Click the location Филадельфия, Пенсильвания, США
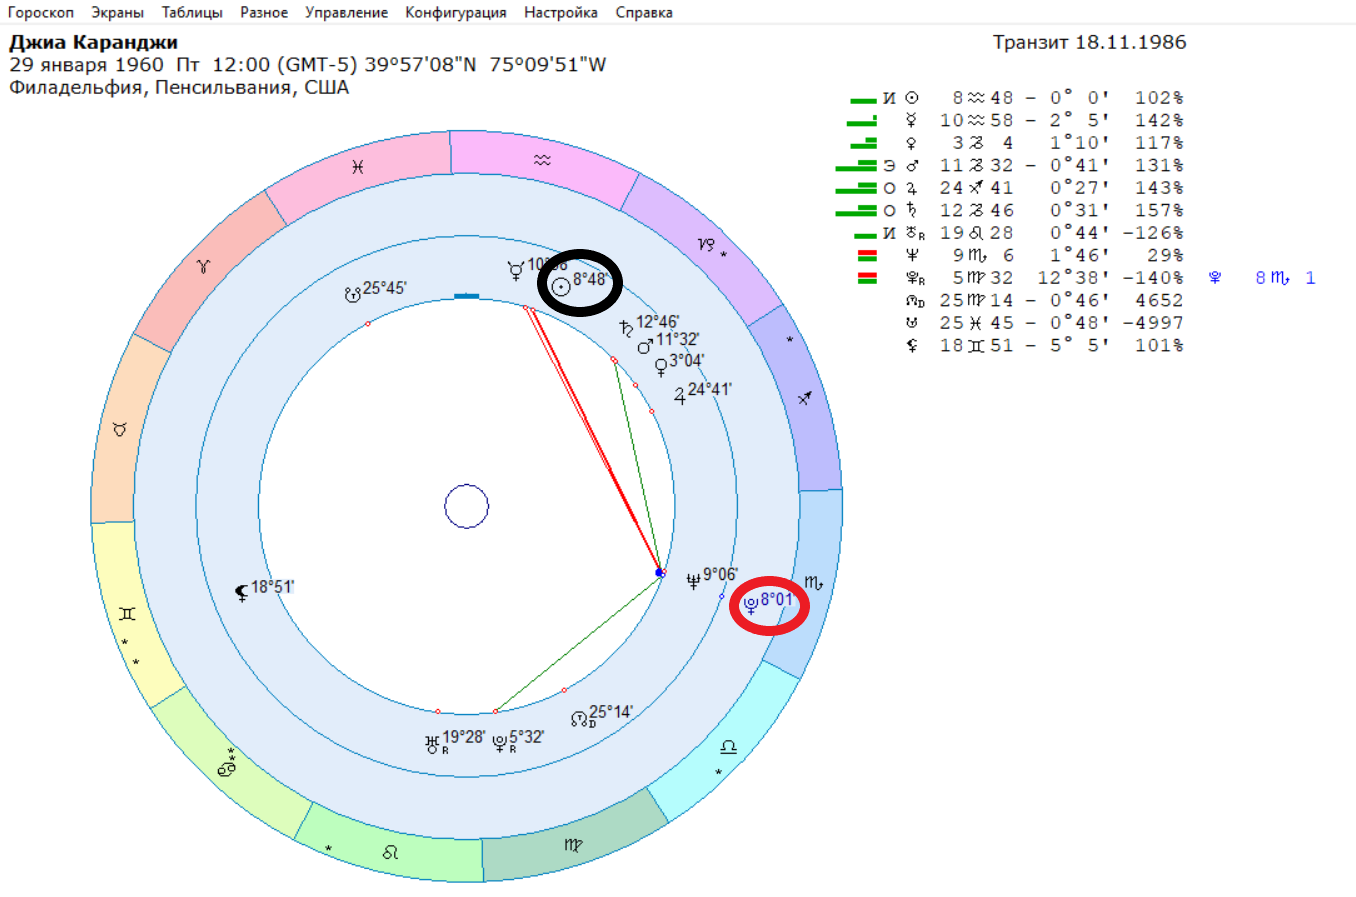 click(x=179, y=87)
